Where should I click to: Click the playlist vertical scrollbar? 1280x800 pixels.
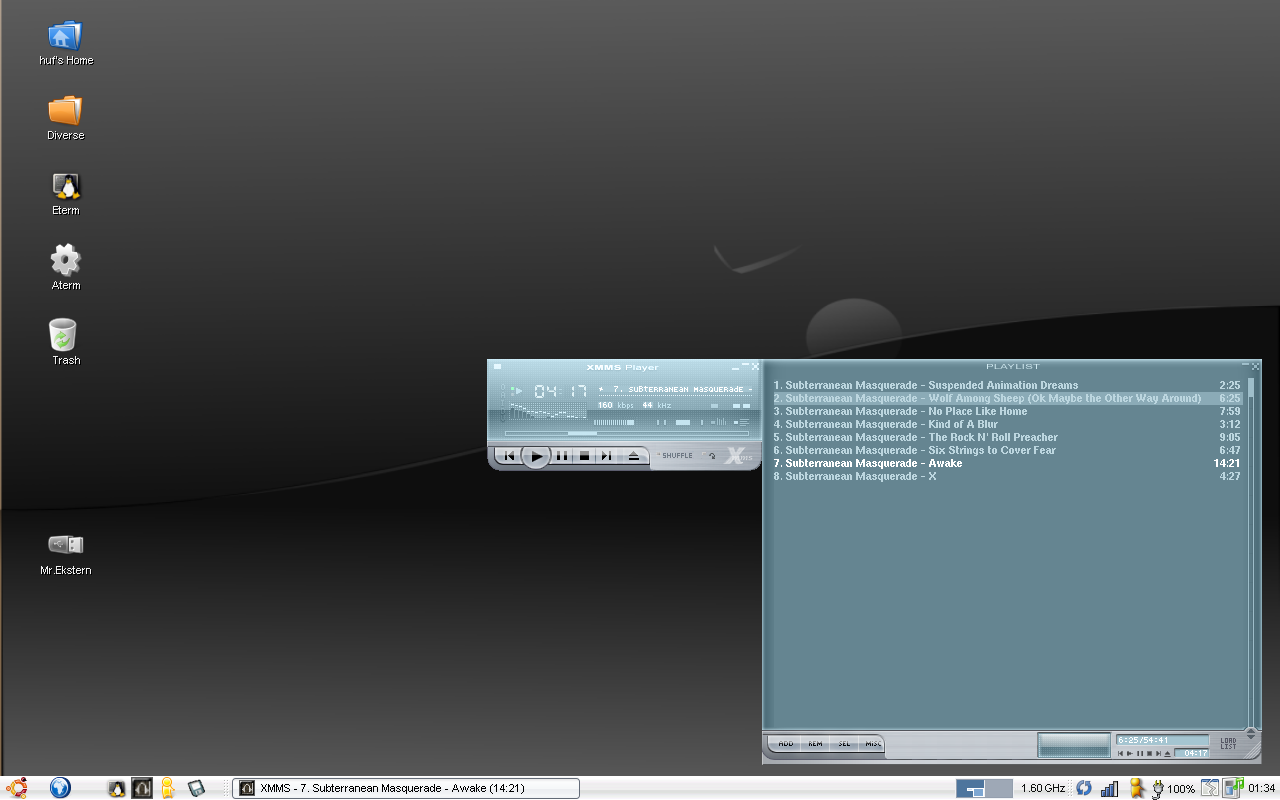1251,552
